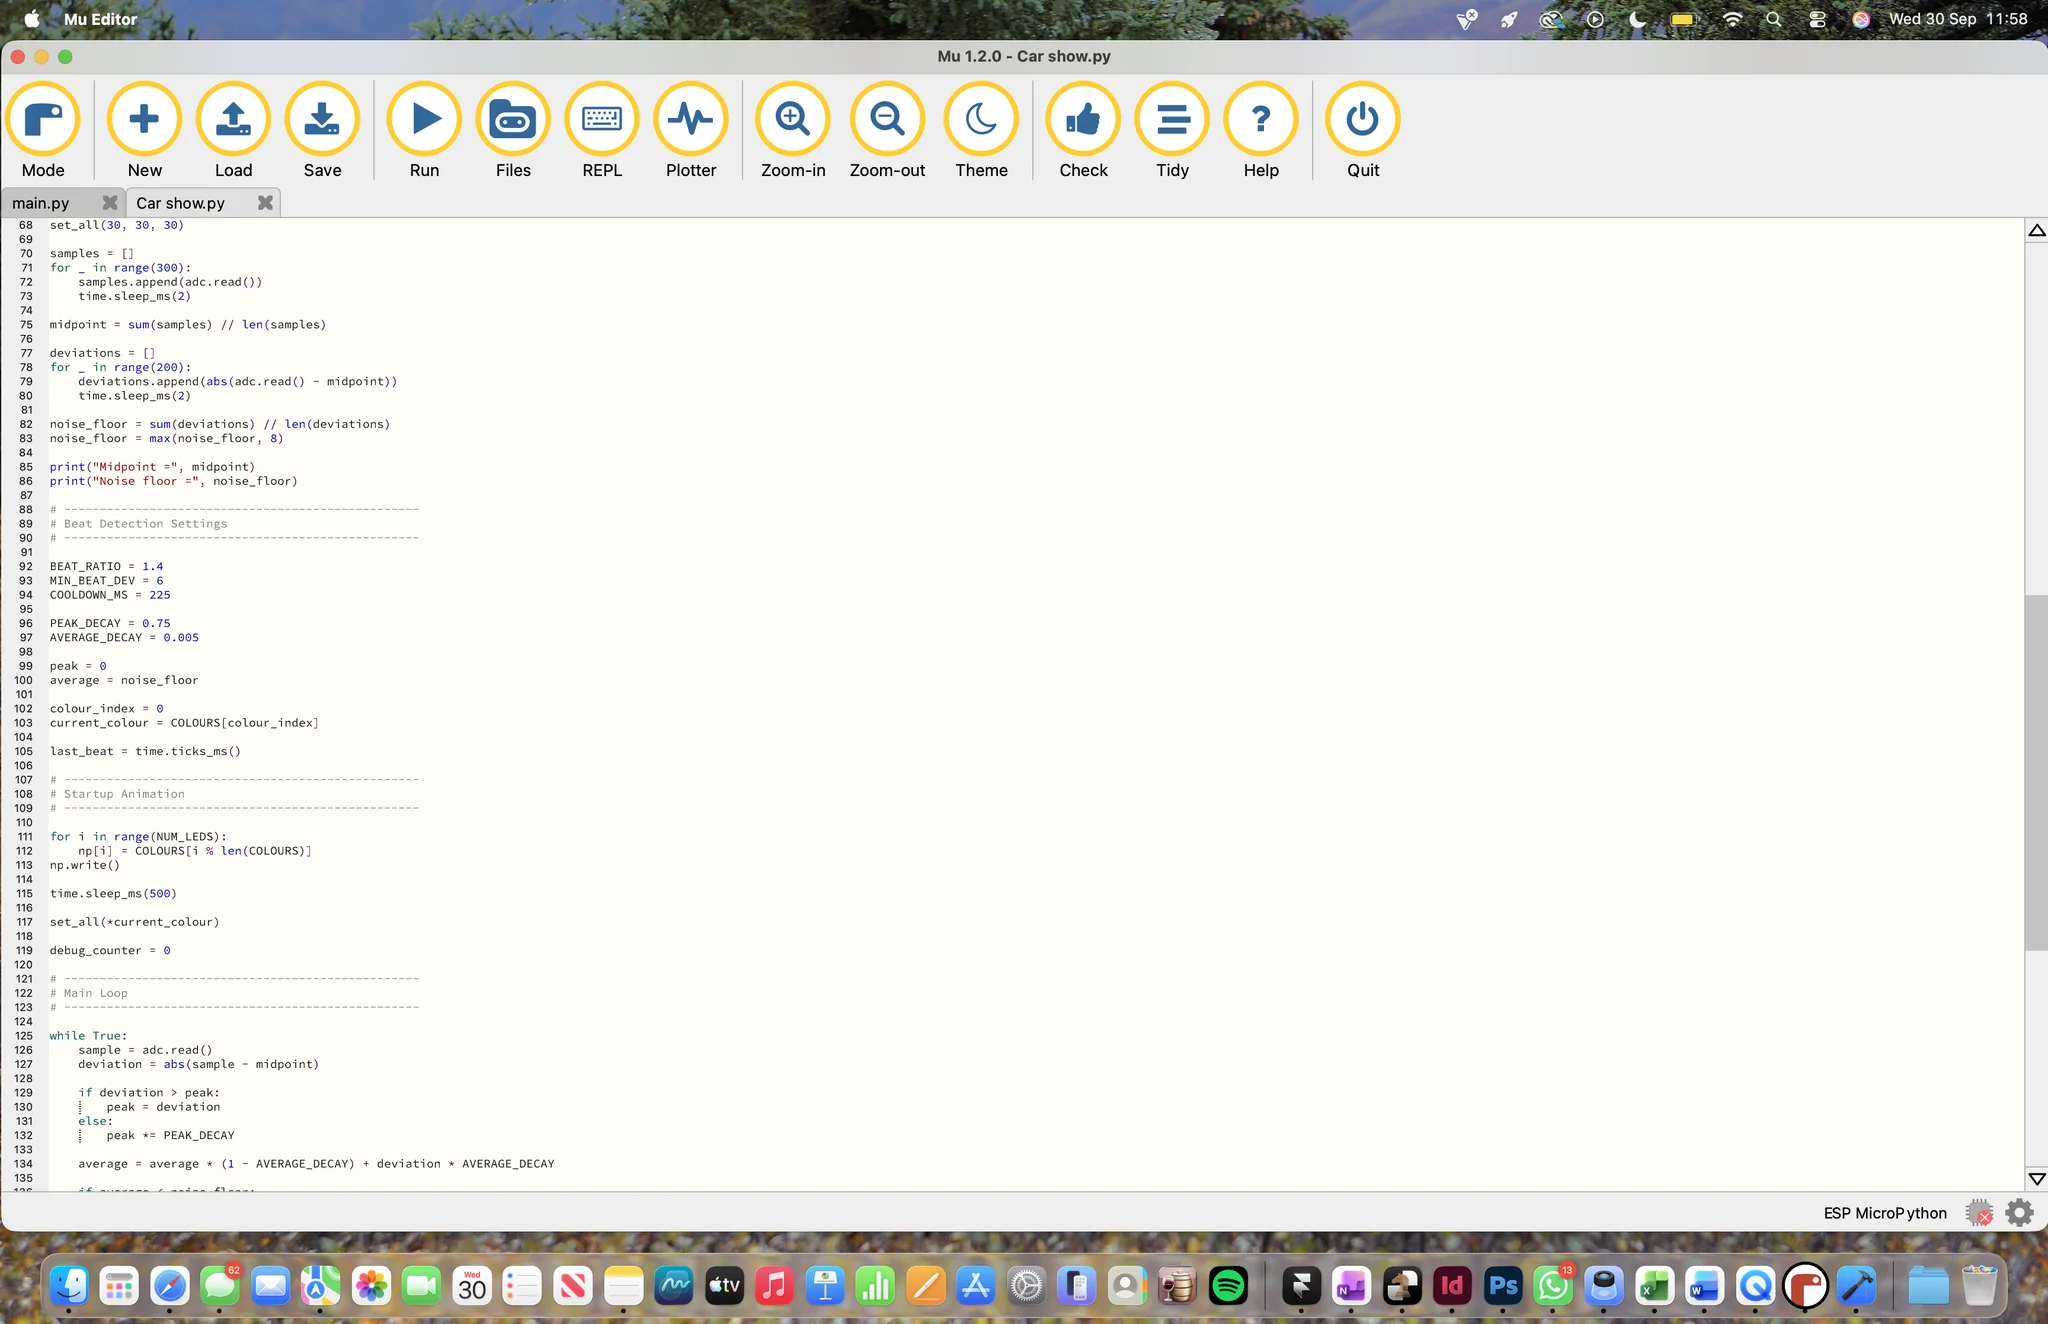Screen dimensions: 2048x1324
Task: Click the date and time clock
Action: [x=1958, y=19]
